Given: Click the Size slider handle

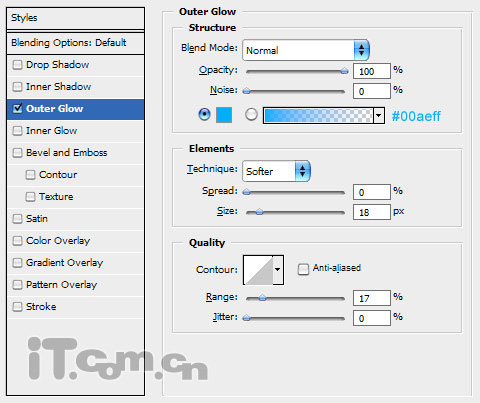Looking at the screenshot, I should [x=259, y=212].
